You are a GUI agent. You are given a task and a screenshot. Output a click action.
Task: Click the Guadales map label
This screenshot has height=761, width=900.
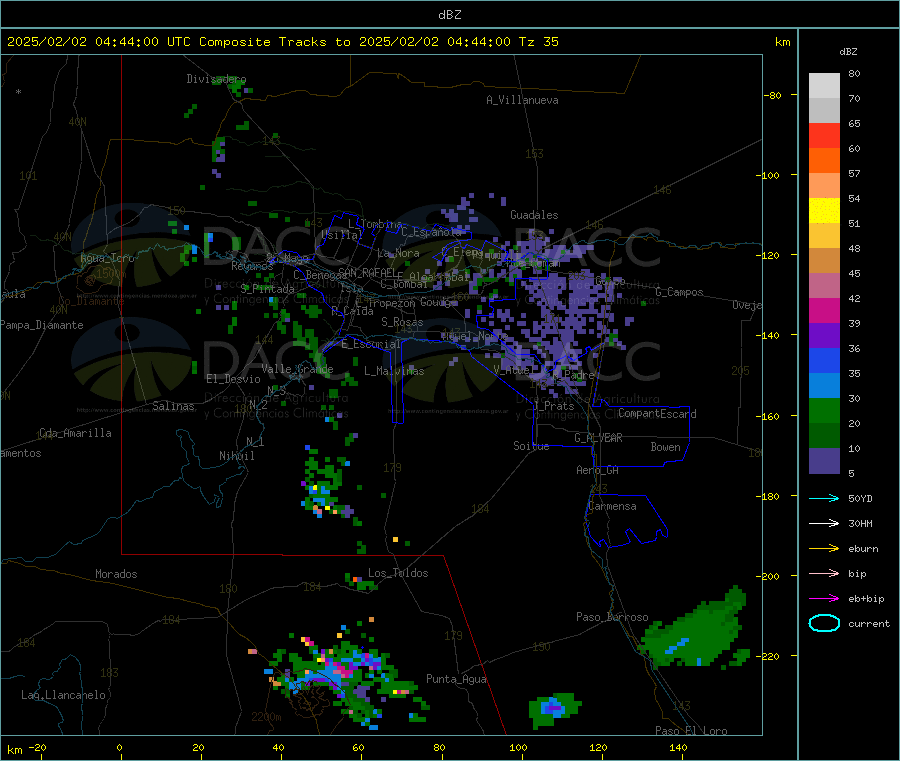click(534, 215)
